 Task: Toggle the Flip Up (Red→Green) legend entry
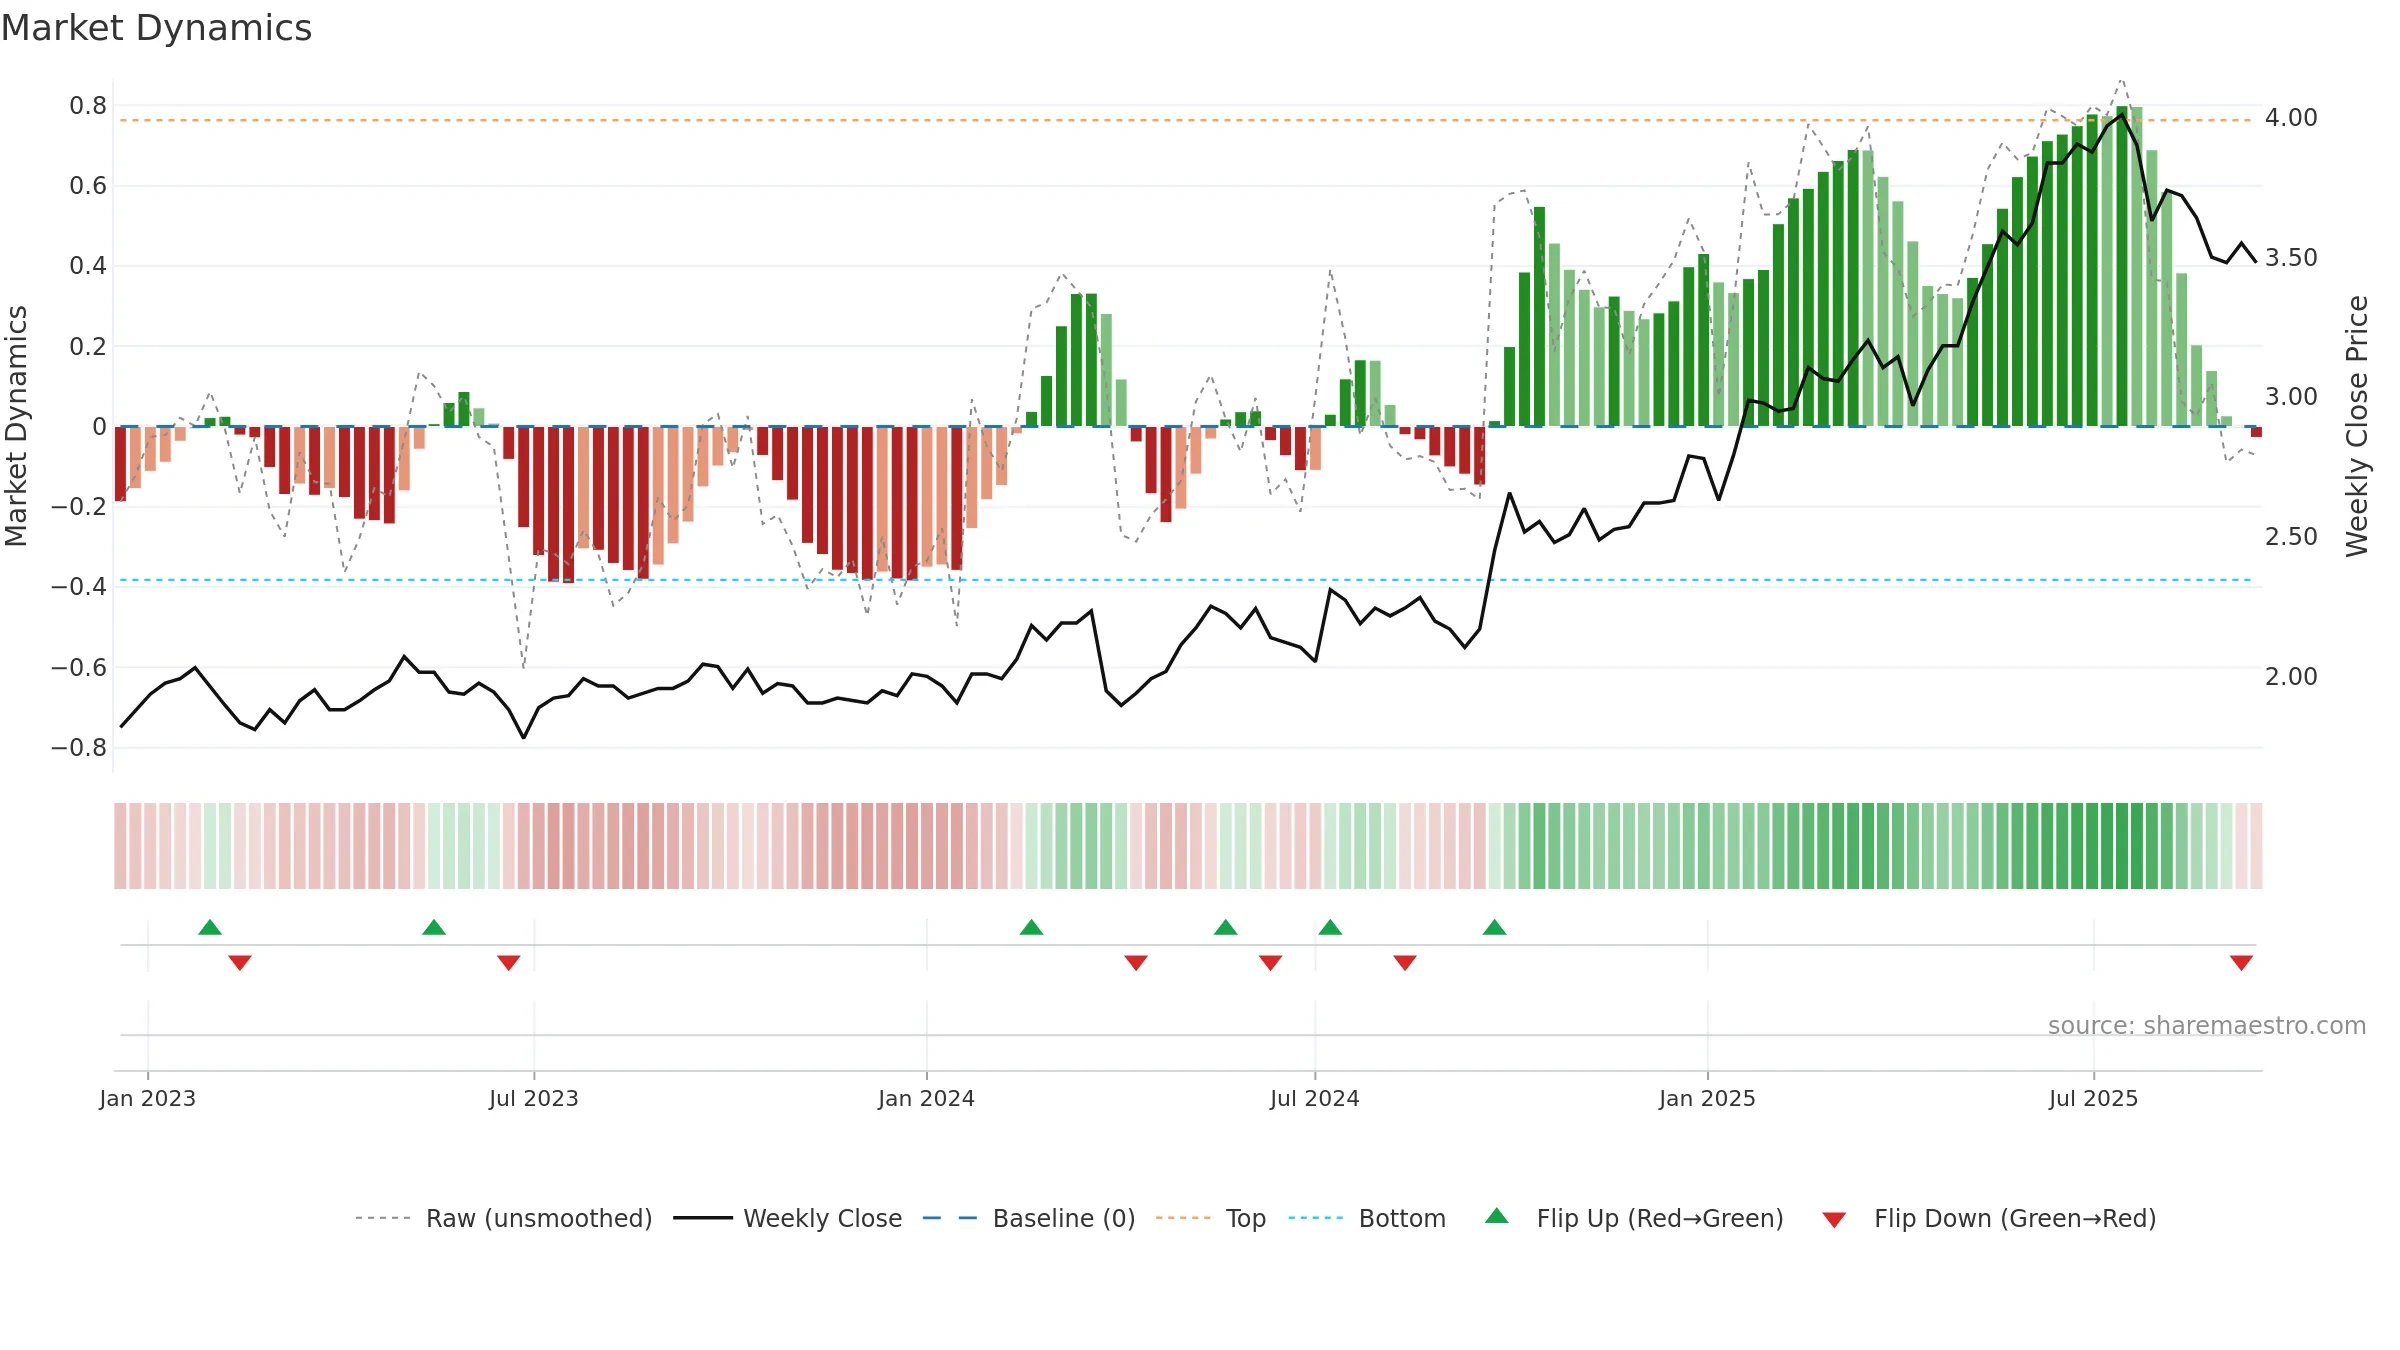1635,1218
